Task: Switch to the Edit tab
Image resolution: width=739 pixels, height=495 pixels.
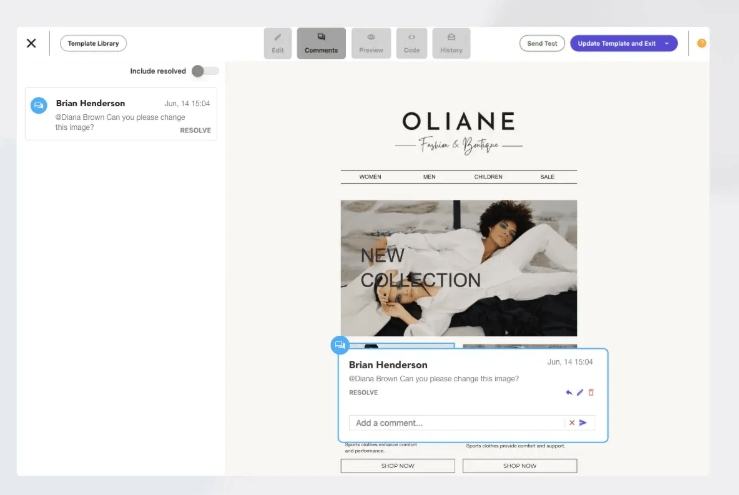Action: [278, 43]
